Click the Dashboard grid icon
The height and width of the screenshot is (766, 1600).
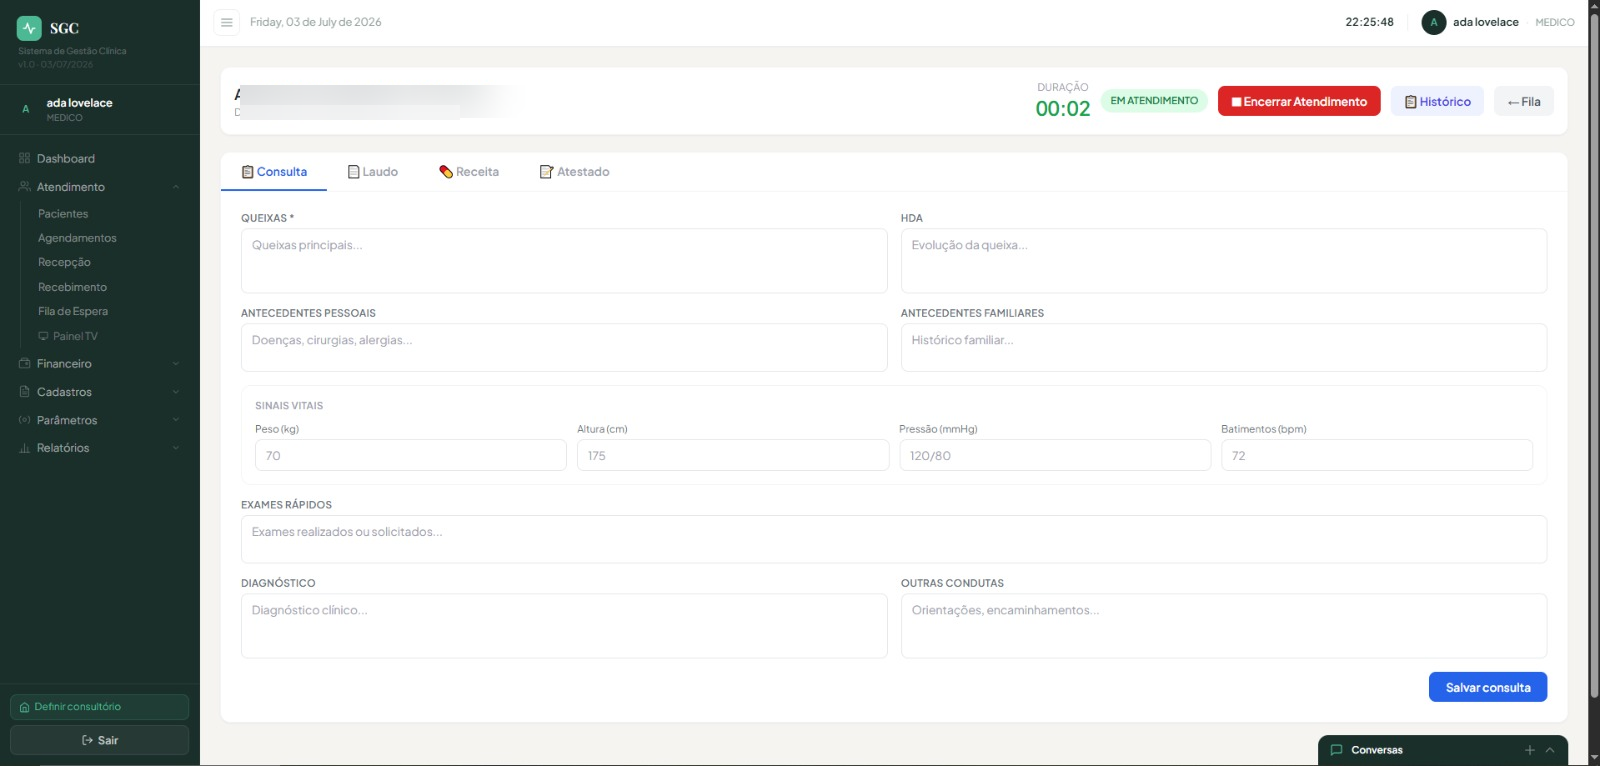pos(24,159)
